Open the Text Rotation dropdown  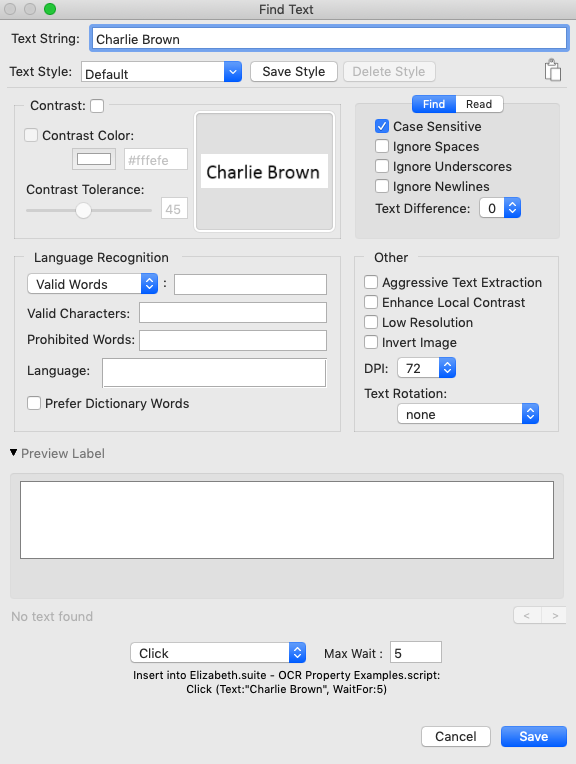point(468,414)
